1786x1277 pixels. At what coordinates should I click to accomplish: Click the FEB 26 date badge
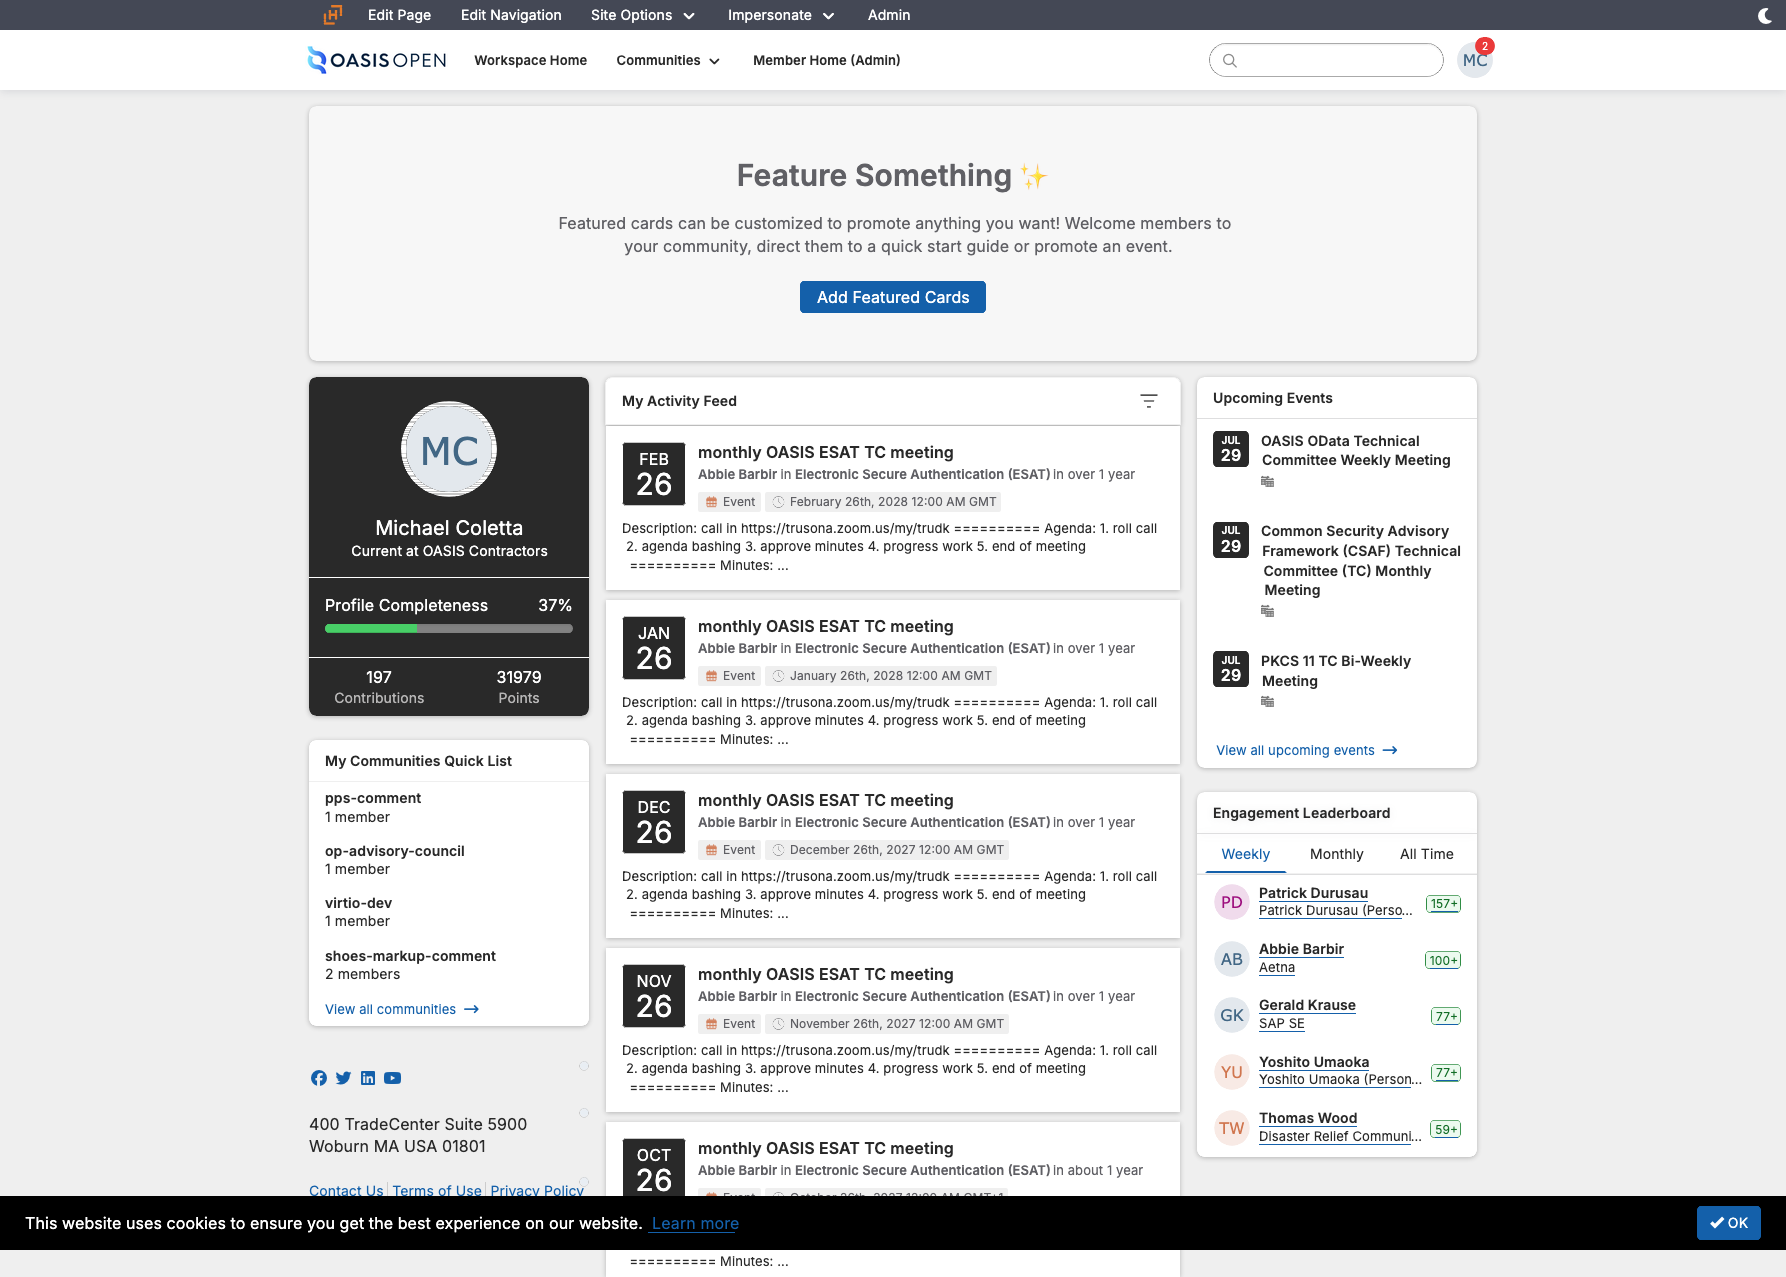pyautogui.click(x=654, y=474)
